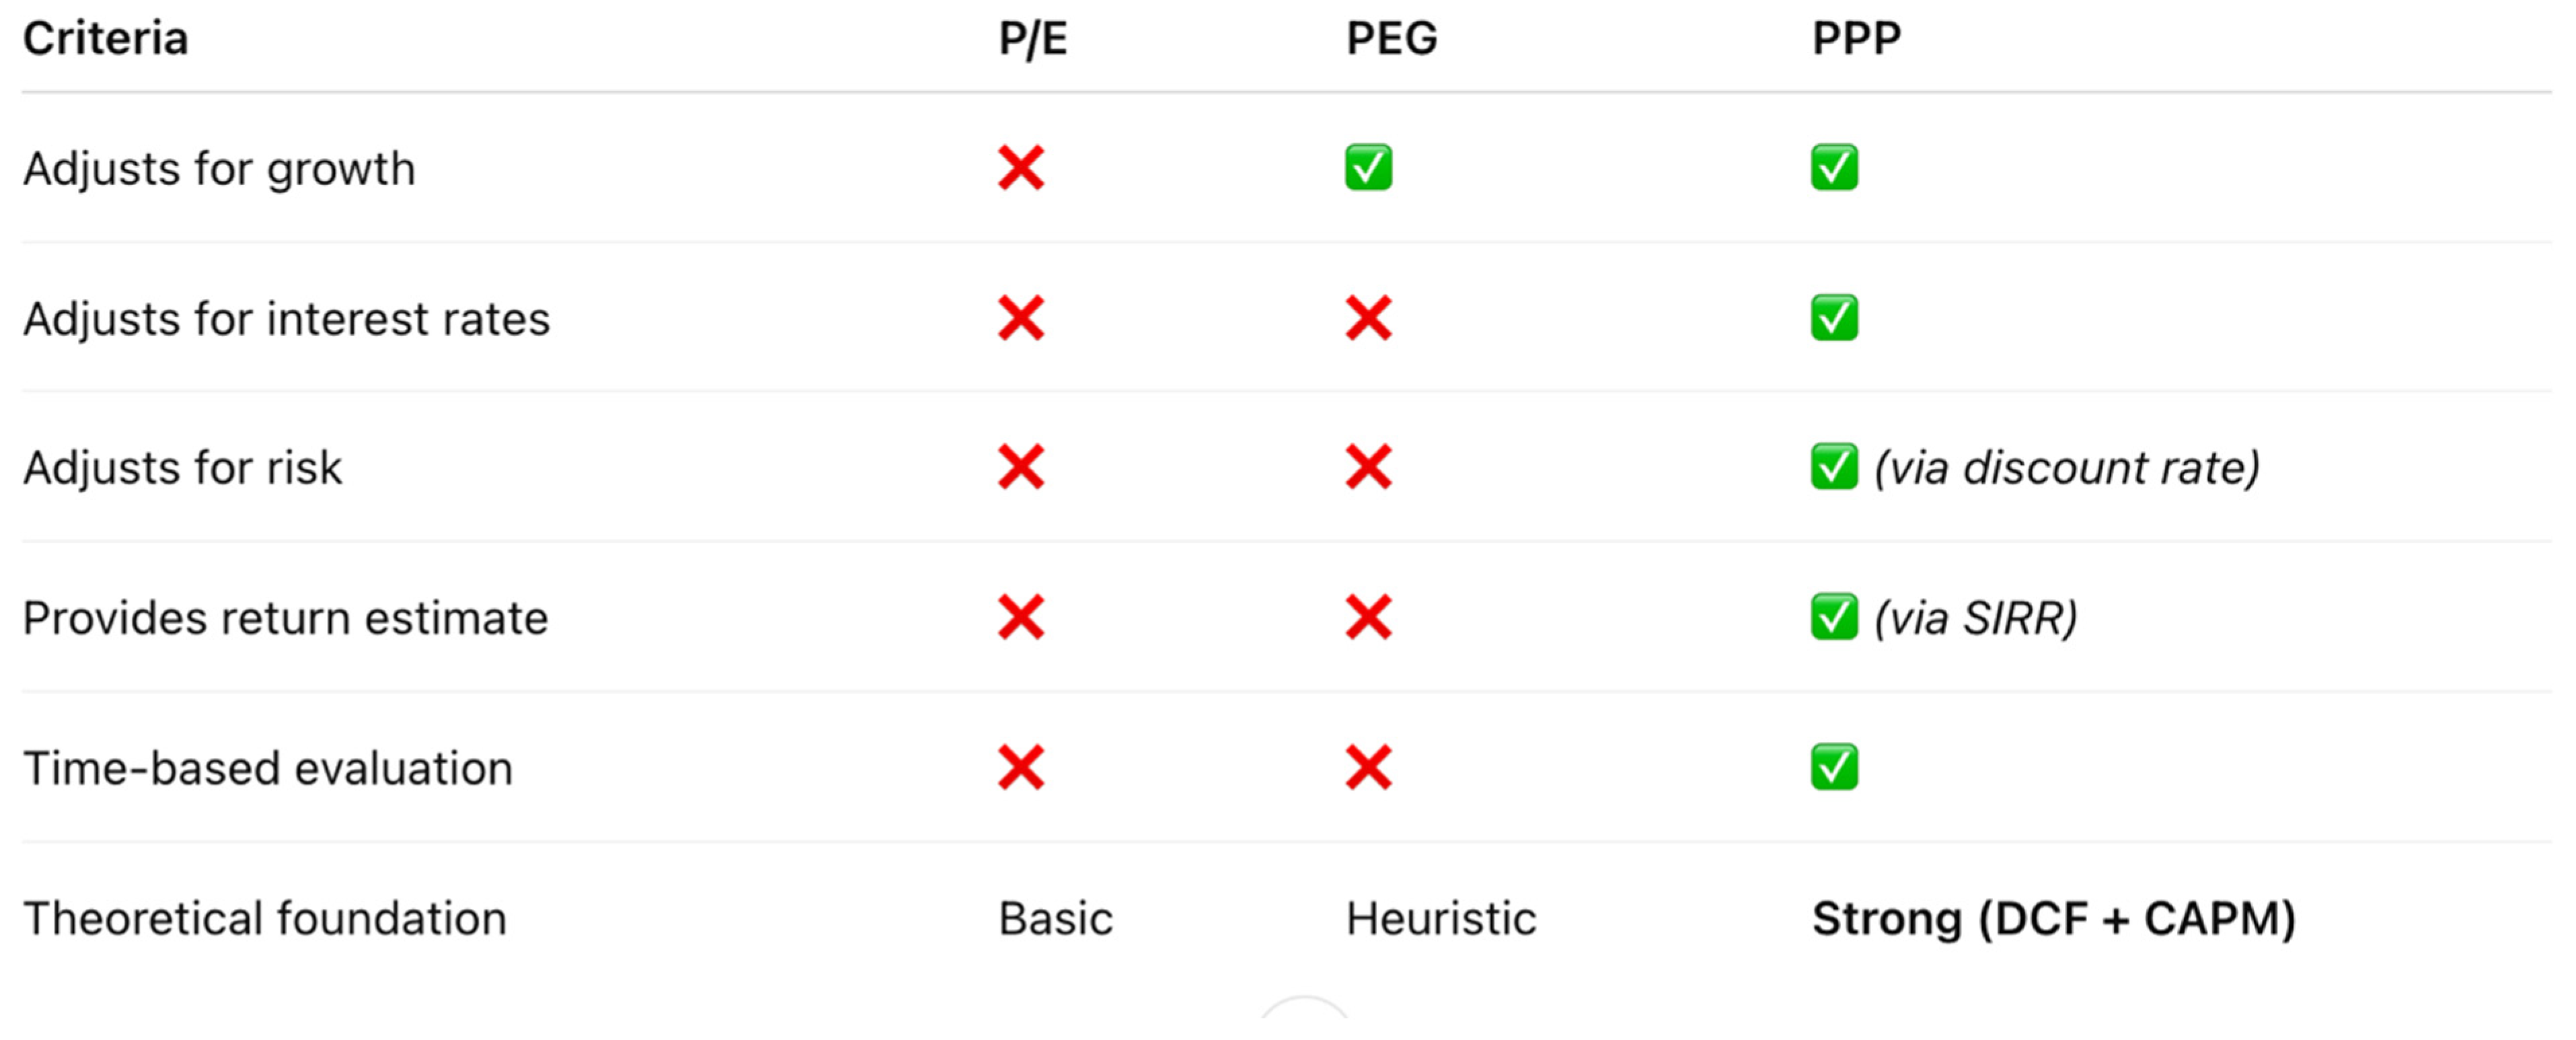The width and height of the screenshot is (2576, 1040).
Task: Click the P/E red X for Adjusts for interest rates
Action: [1021, 318]
